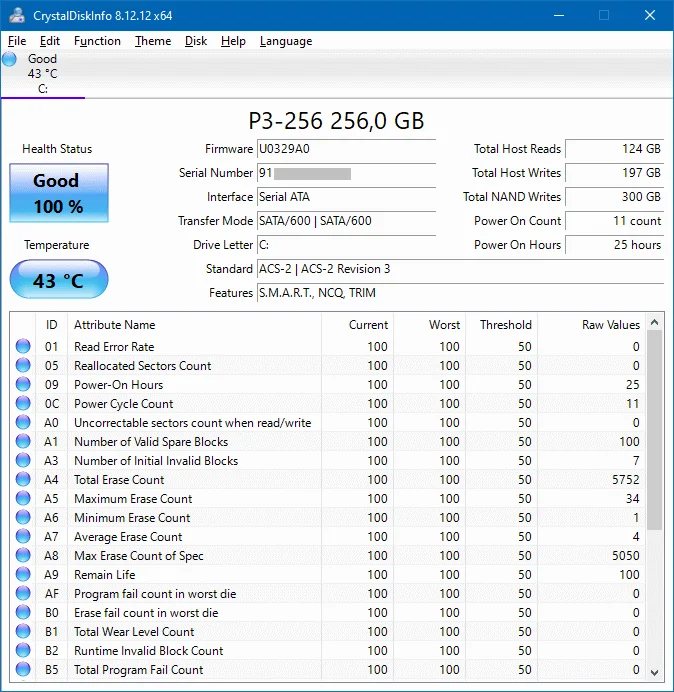Screen dimensions: 674x692
Task: Click the Power On Hours value 25 hours
Action: tap(614, 245)
